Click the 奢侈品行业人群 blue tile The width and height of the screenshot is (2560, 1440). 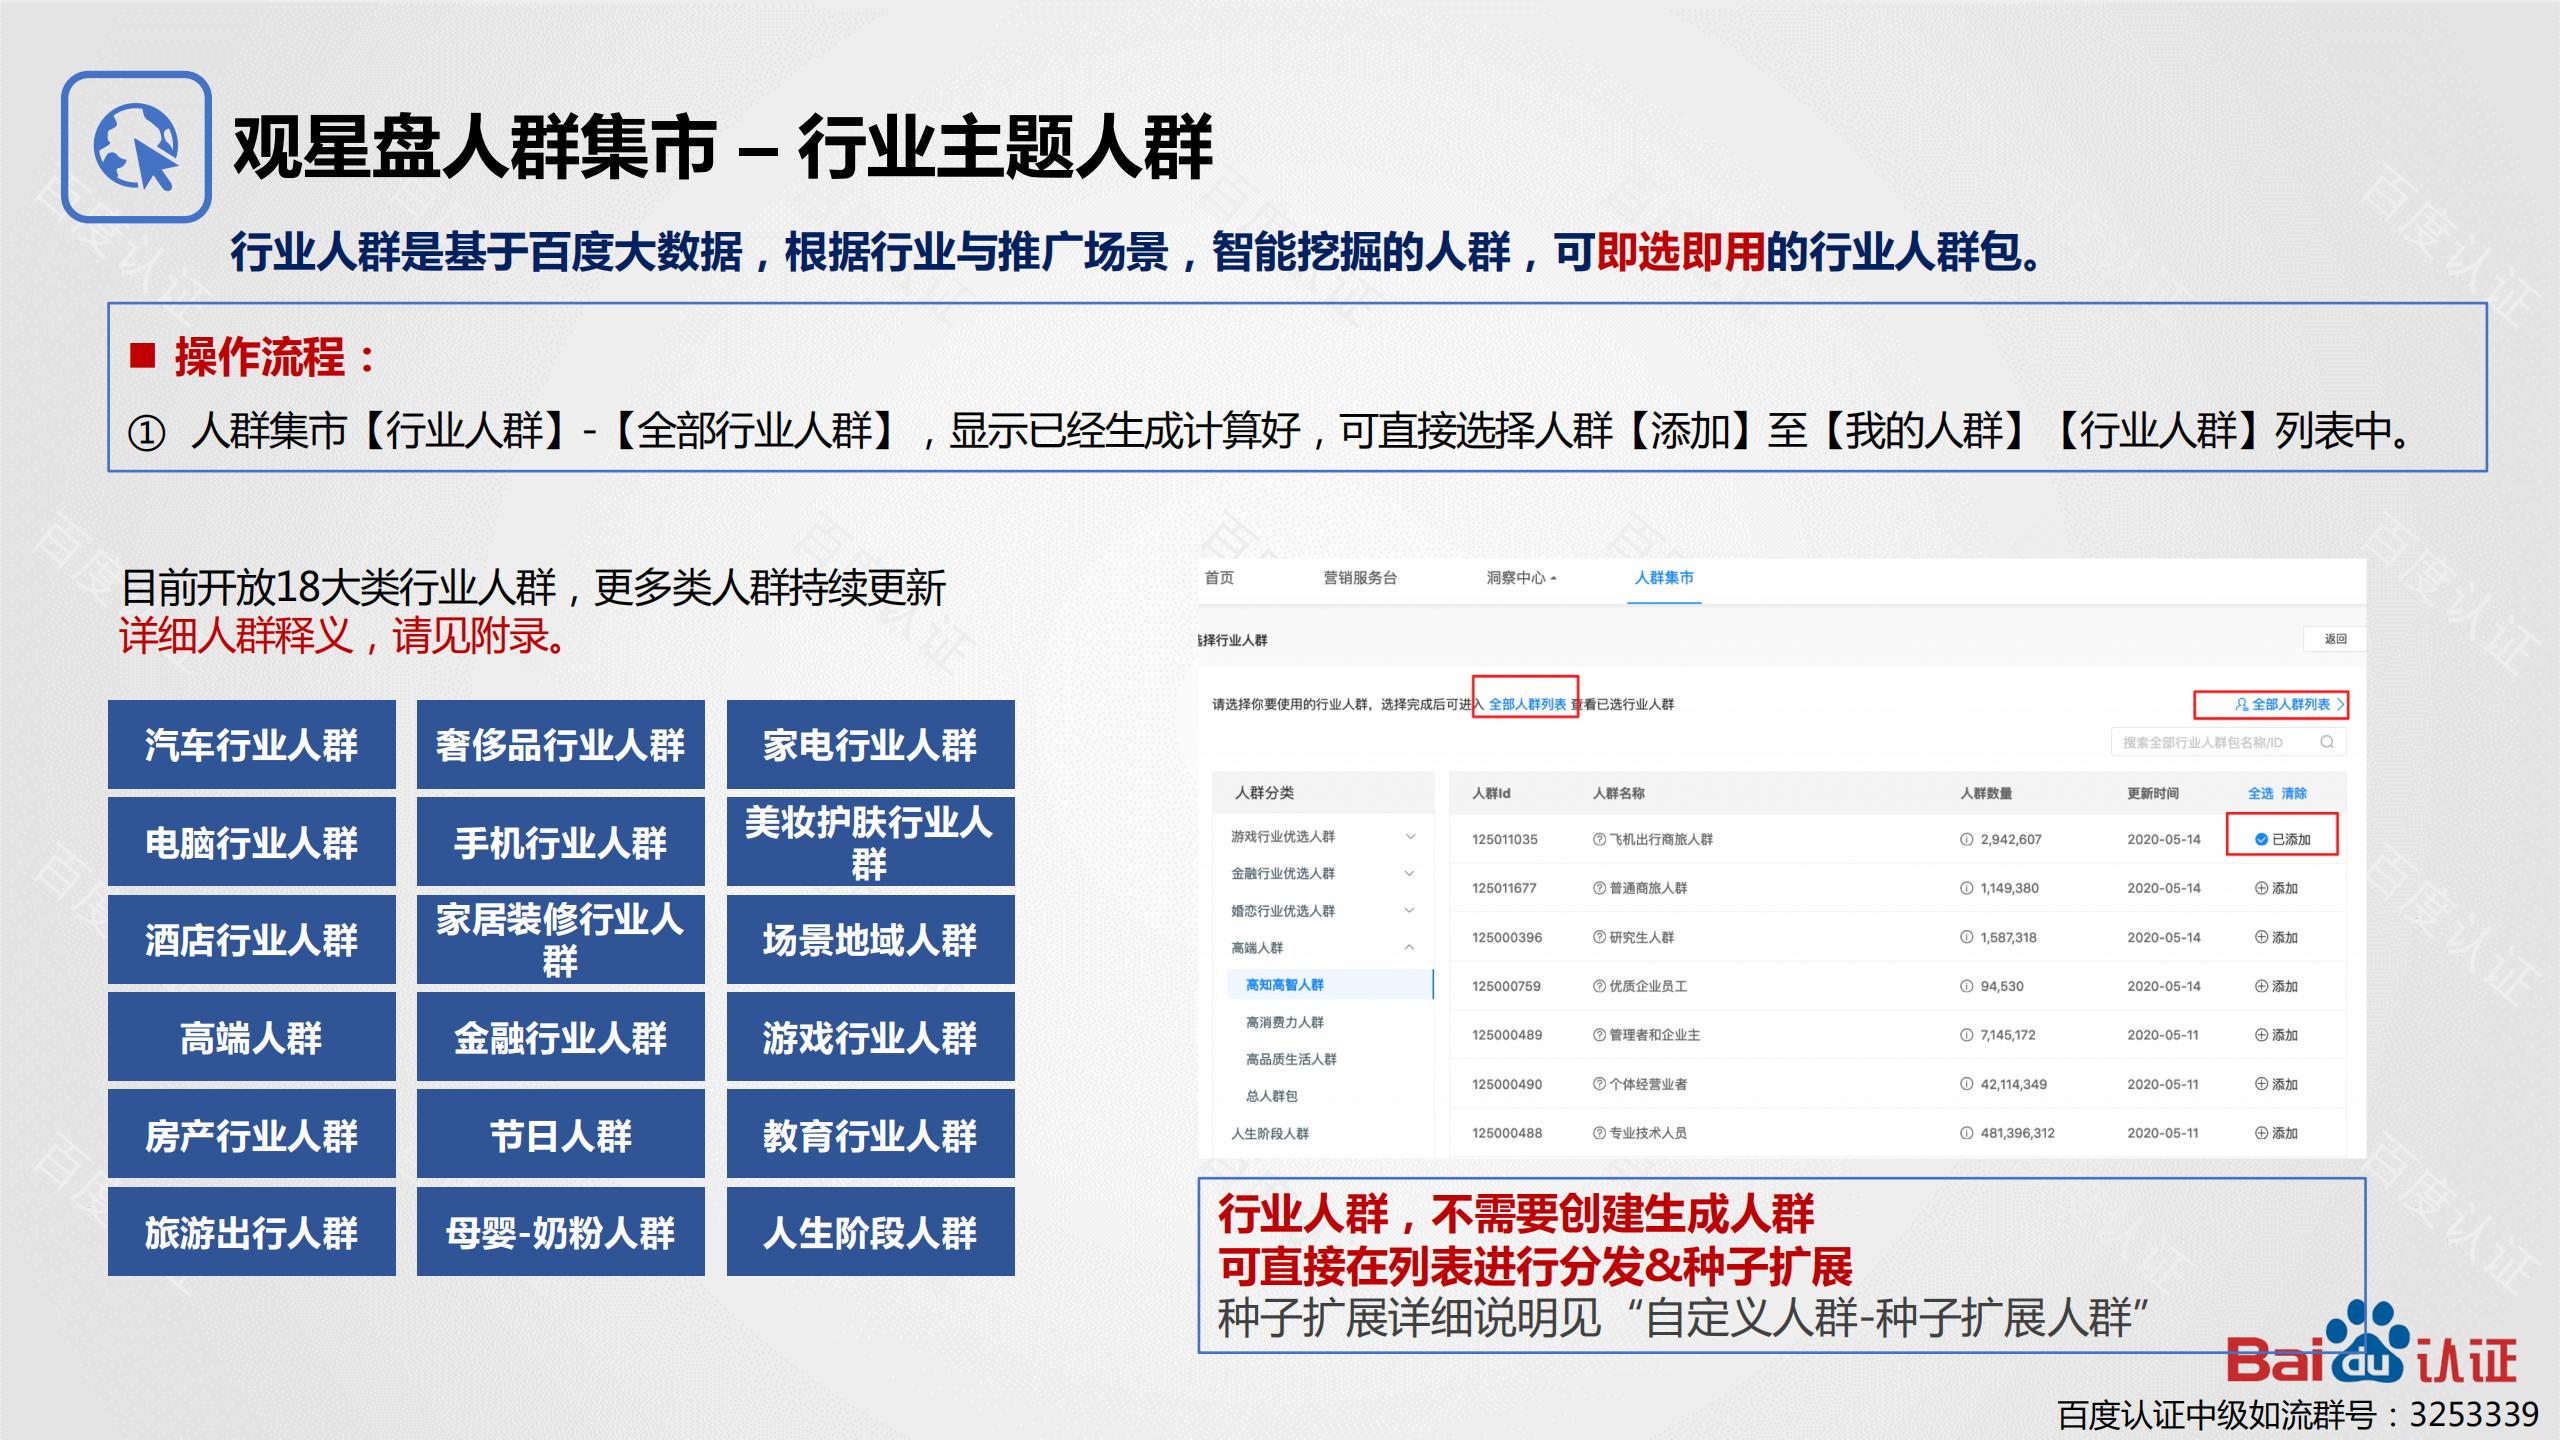tap(561, 745)
